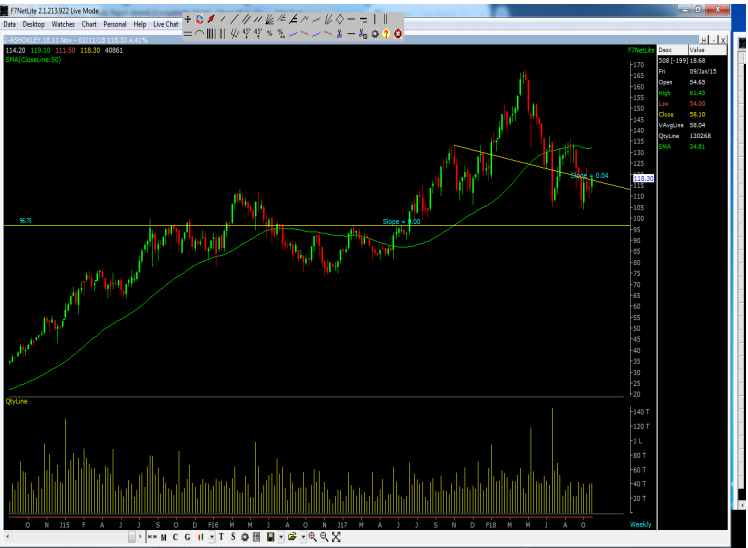
Task: Click the SMA(CloseLine:50) indicator label
Action: [x=33, y=60]
